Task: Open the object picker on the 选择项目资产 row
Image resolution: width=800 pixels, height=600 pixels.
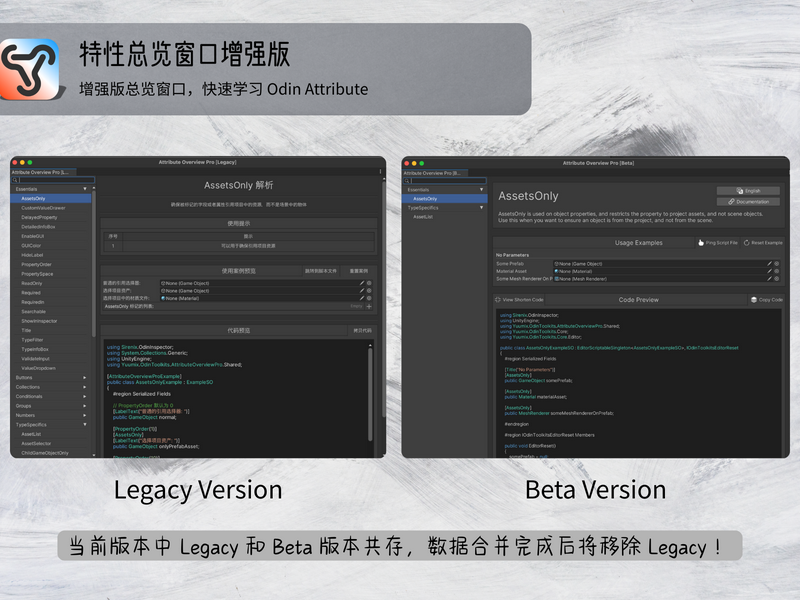Action: pos(369,290)
